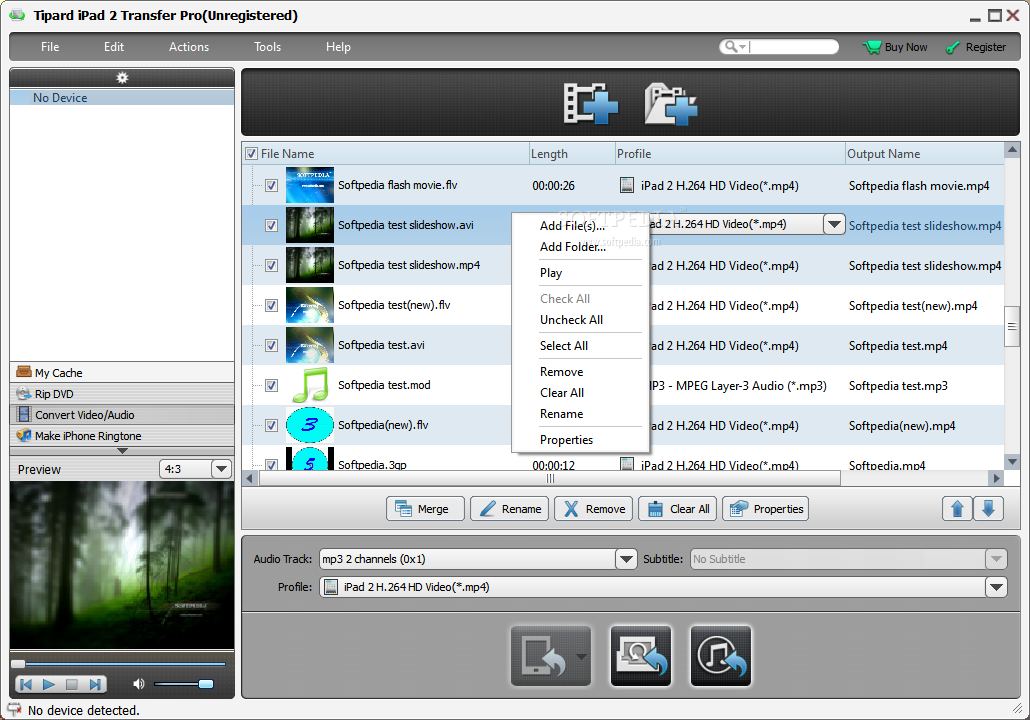Open the Tools menu
The image size is (1030, 720).
(267, 47)
